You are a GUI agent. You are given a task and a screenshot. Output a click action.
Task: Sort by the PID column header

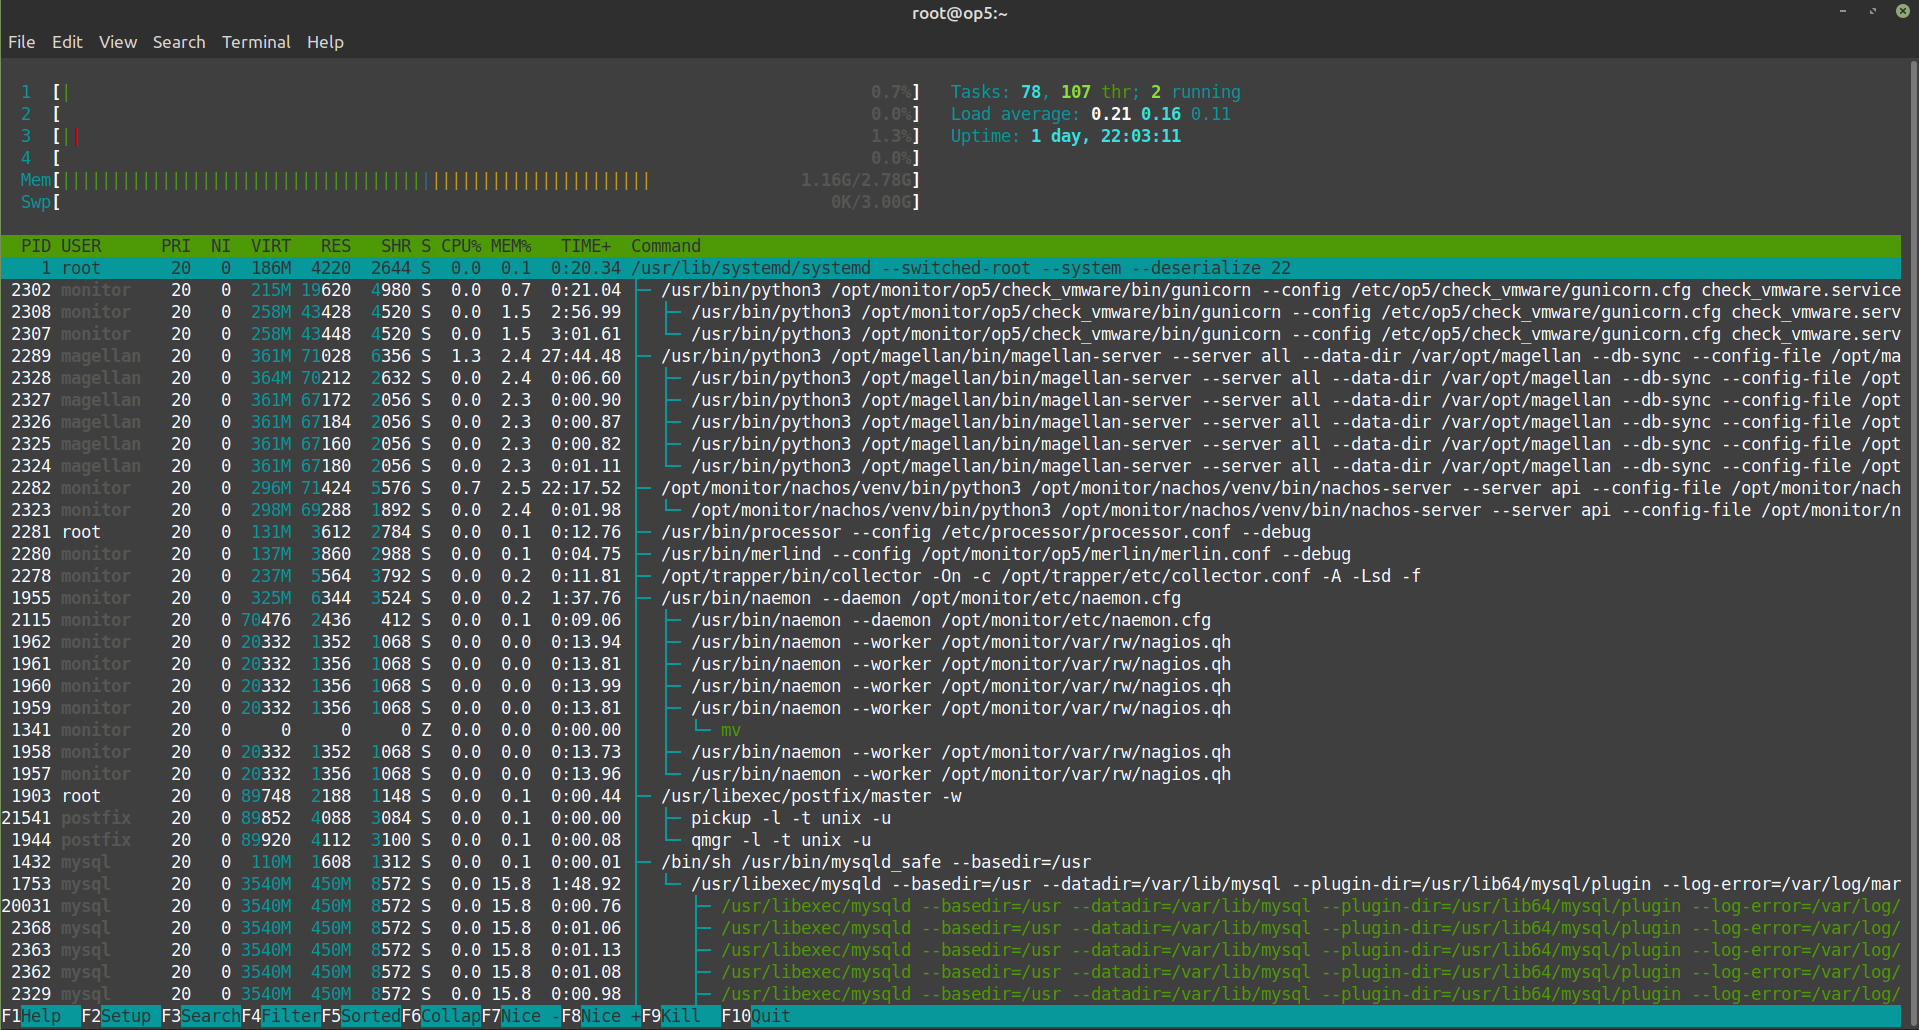[36, 246]
